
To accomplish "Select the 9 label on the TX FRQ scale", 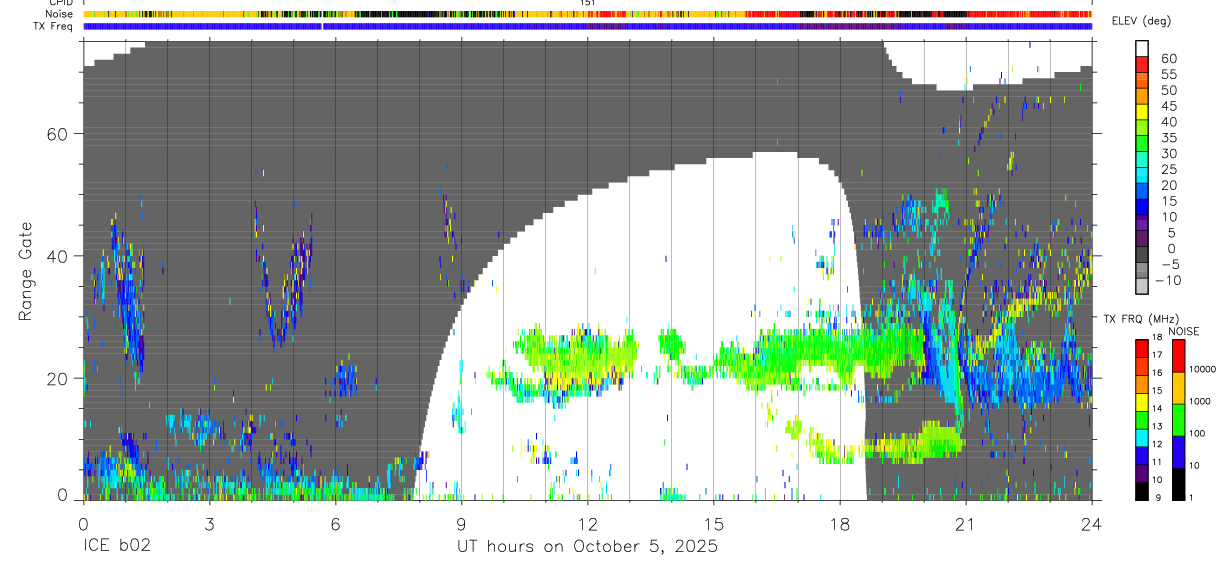I will (x=1159, y=496).
